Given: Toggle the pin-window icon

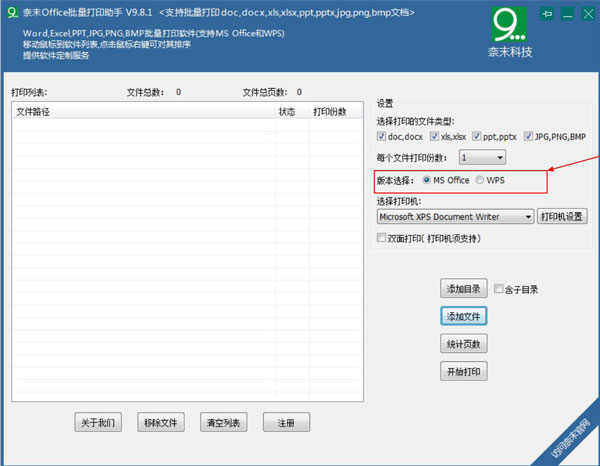Looking at the screenshot, I should (x=547, y=14).
